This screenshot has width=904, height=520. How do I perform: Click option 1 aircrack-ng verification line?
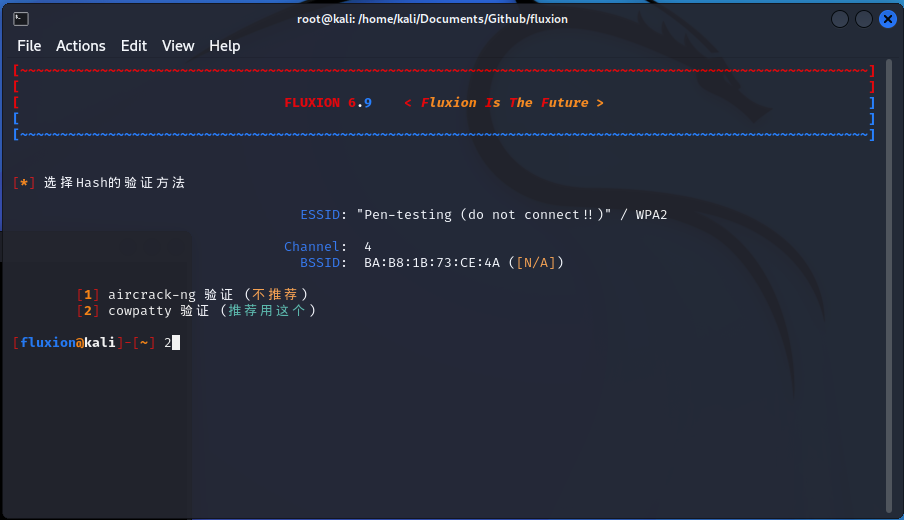(193, 295)
